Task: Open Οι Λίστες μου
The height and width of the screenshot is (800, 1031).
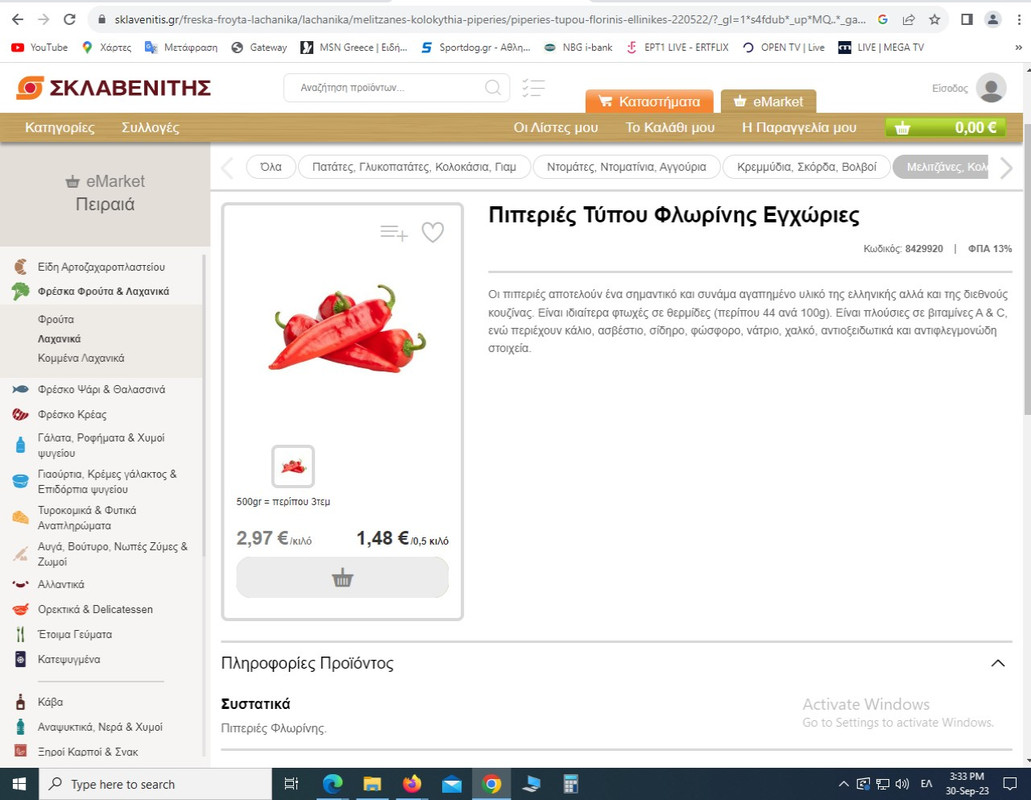Action: (x=556, y=128)
